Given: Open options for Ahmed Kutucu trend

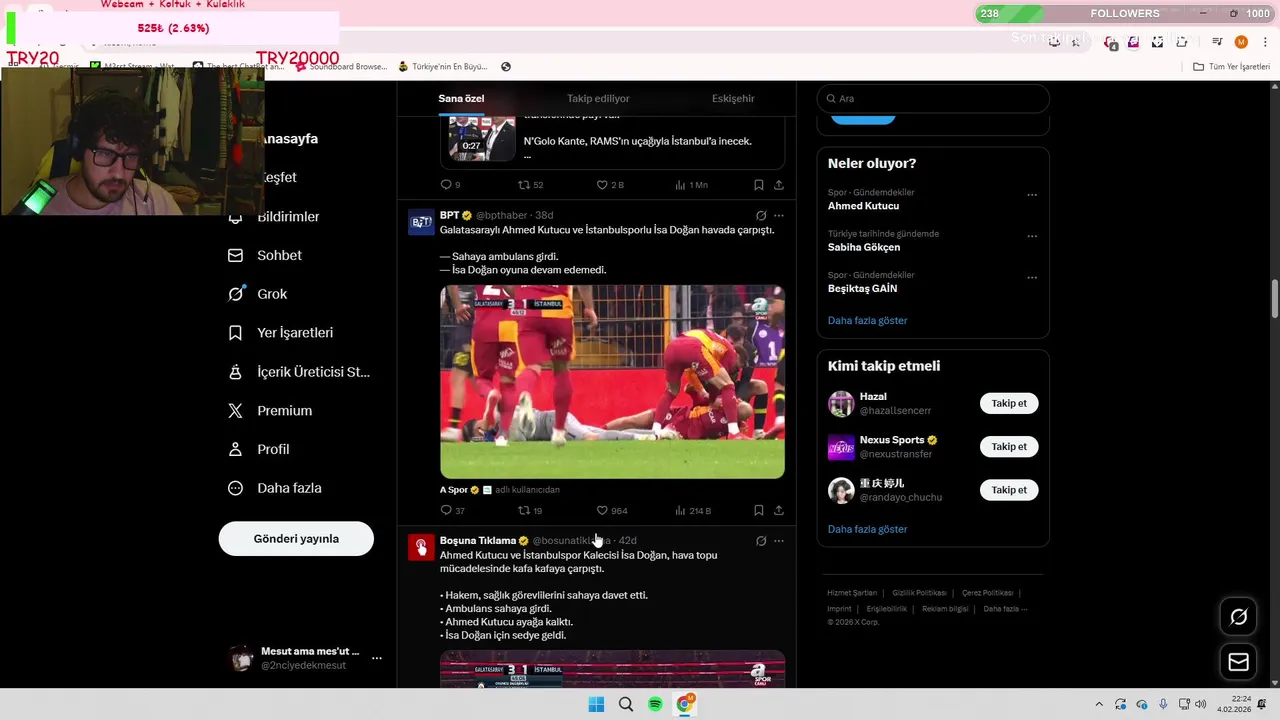Looking at the screenshot, I should [x=1032, y=195].
